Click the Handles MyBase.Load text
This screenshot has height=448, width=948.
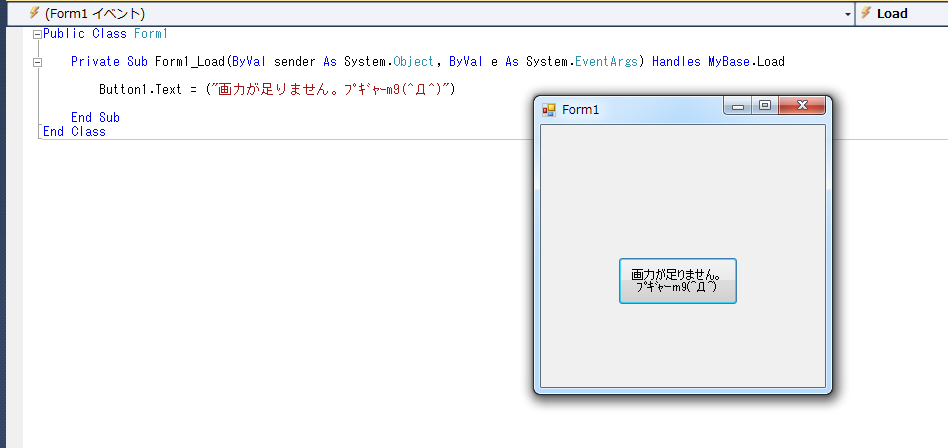(x=718, y=62)
